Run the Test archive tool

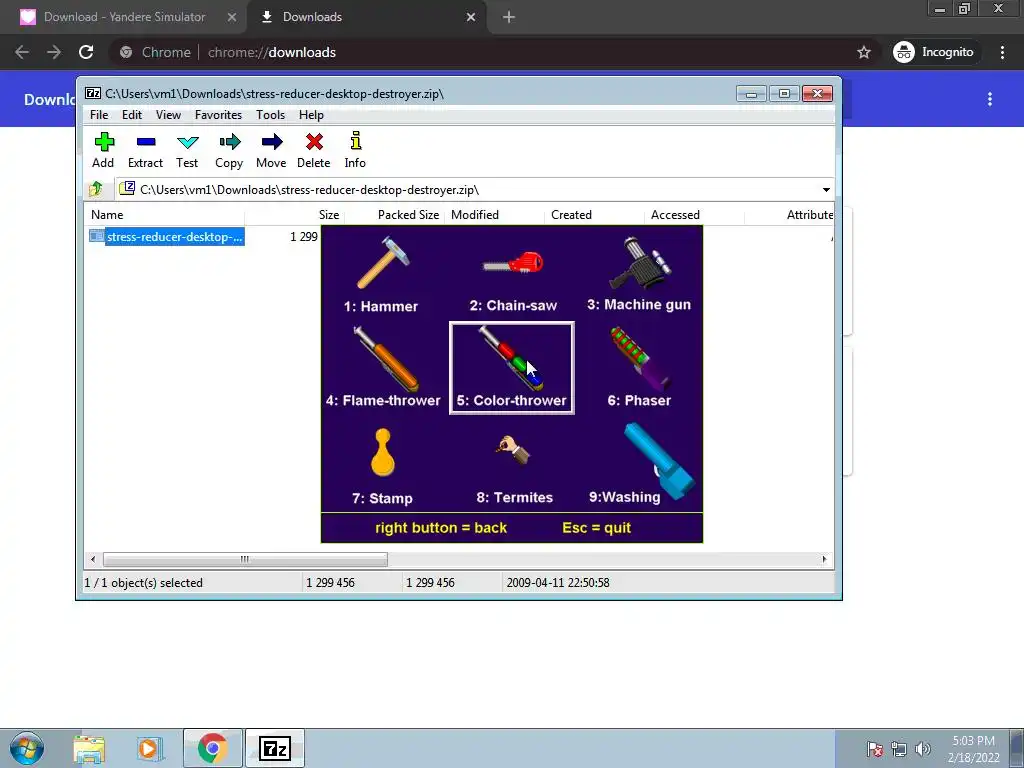187,150
